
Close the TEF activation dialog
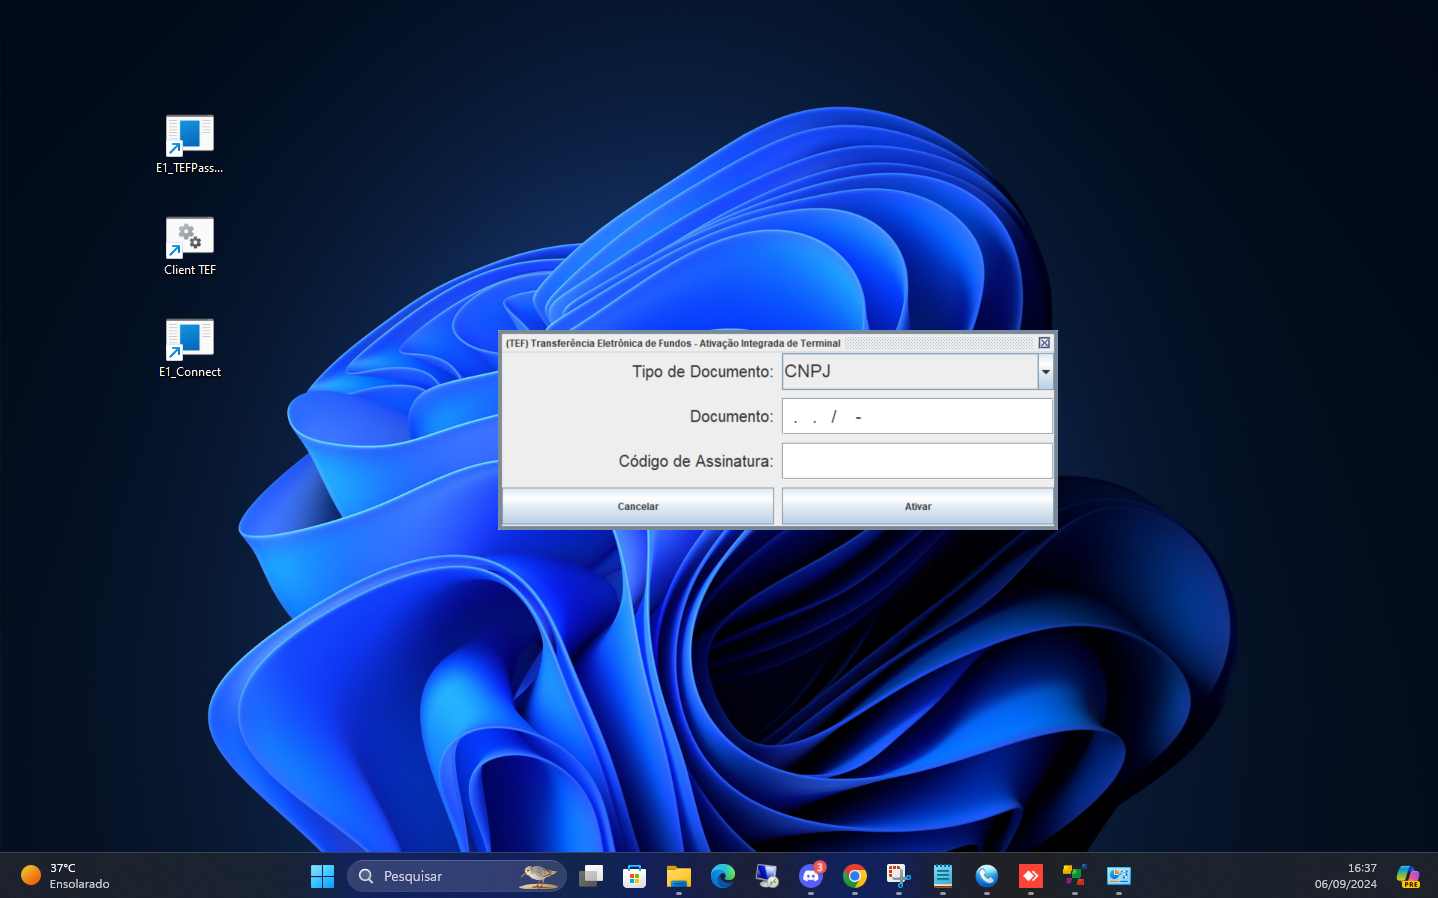point(1044,343)
